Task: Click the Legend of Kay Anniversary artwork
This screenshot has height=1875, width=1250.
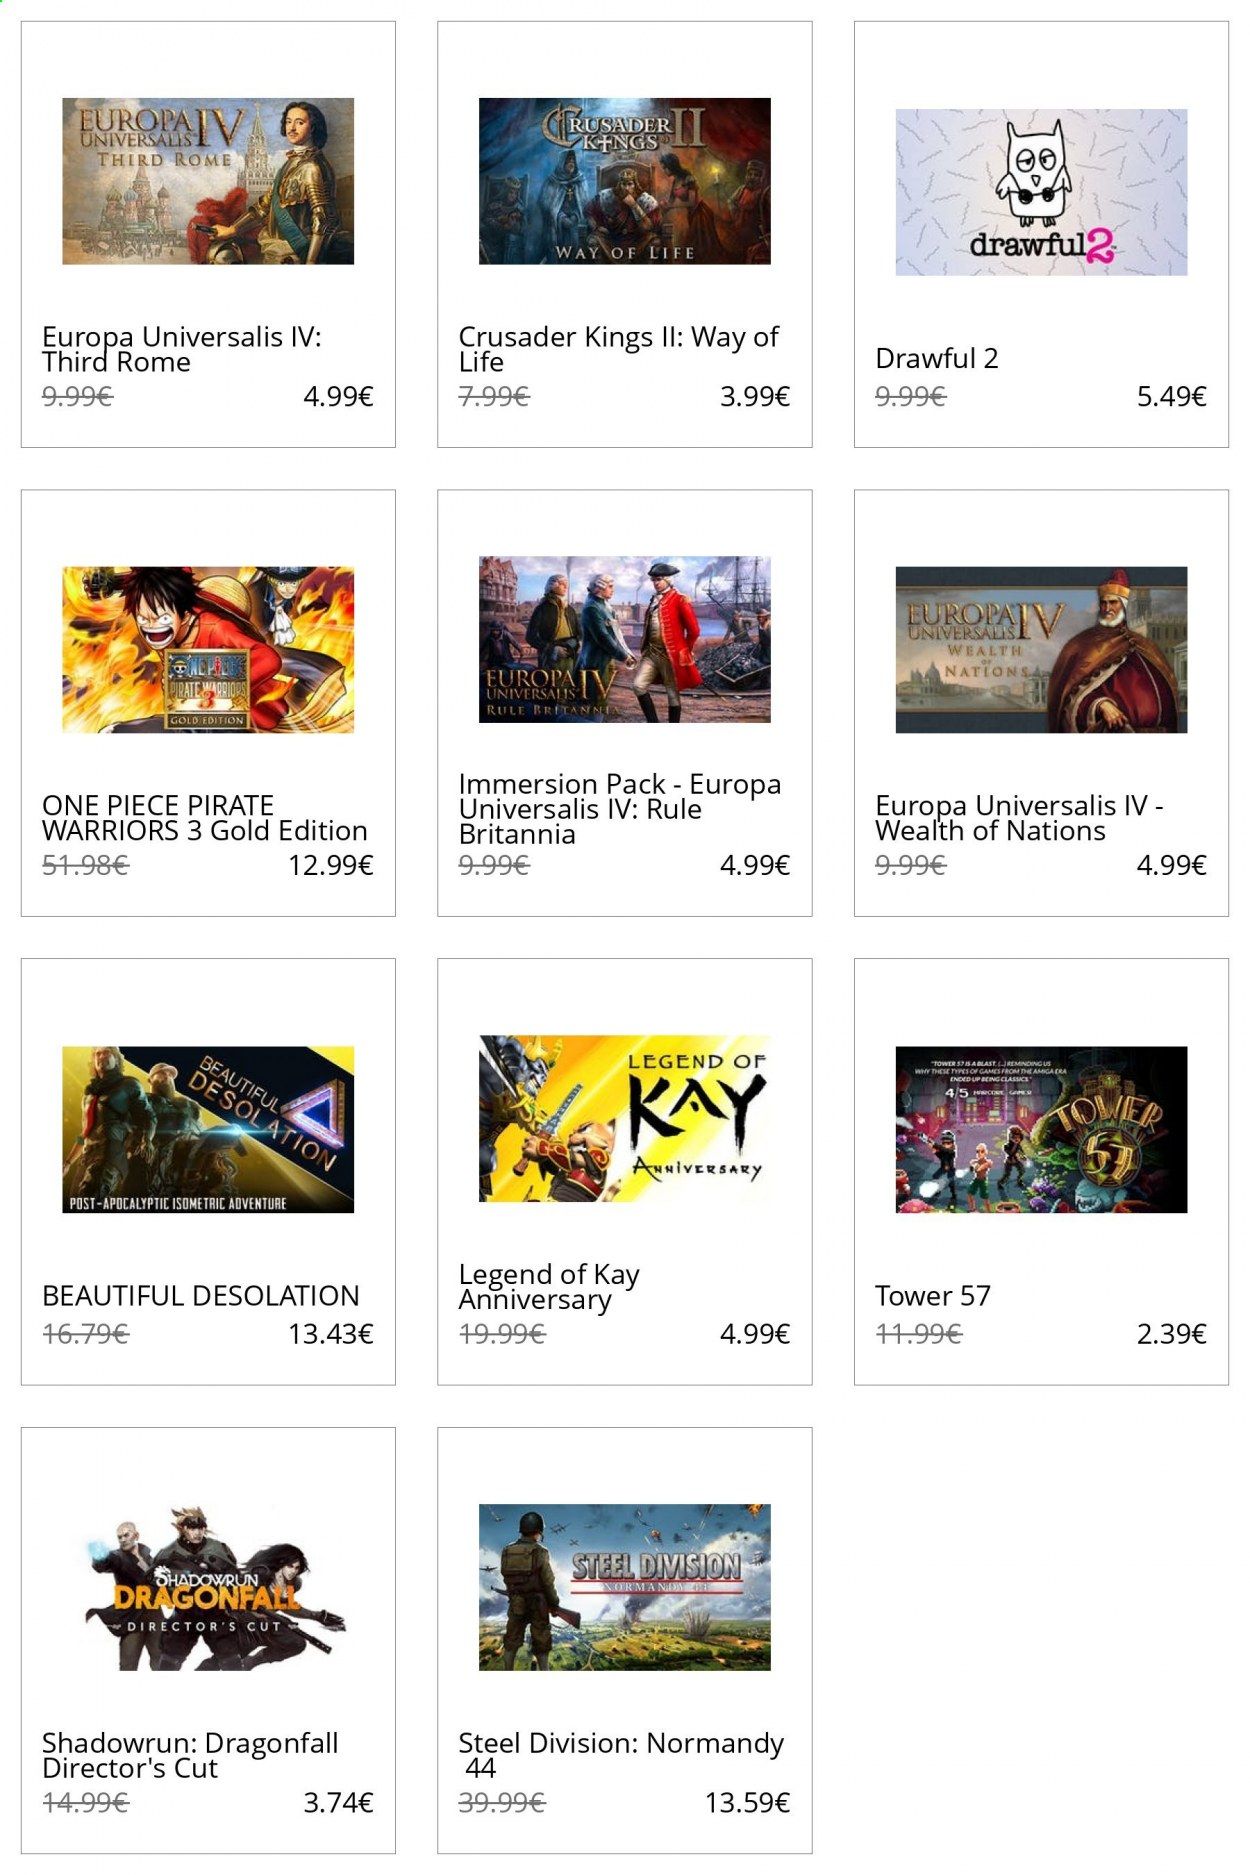Action: click(x=625, y=1119)
